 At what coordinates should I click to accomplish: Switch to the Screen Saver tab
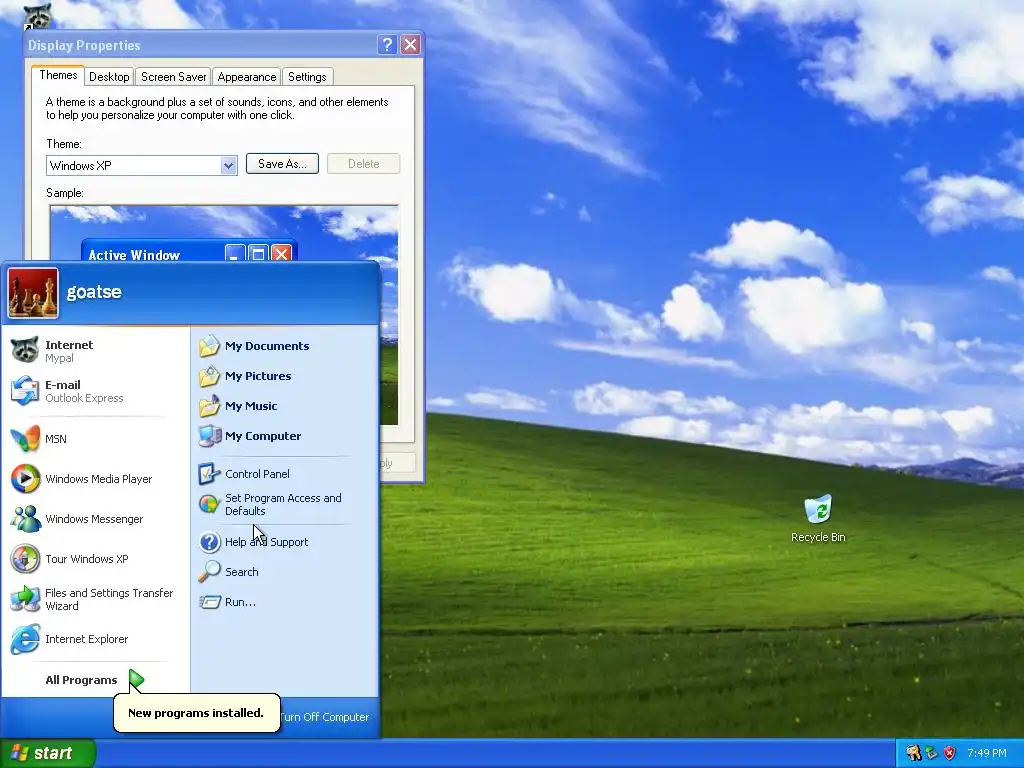click(x=173, y=76)
